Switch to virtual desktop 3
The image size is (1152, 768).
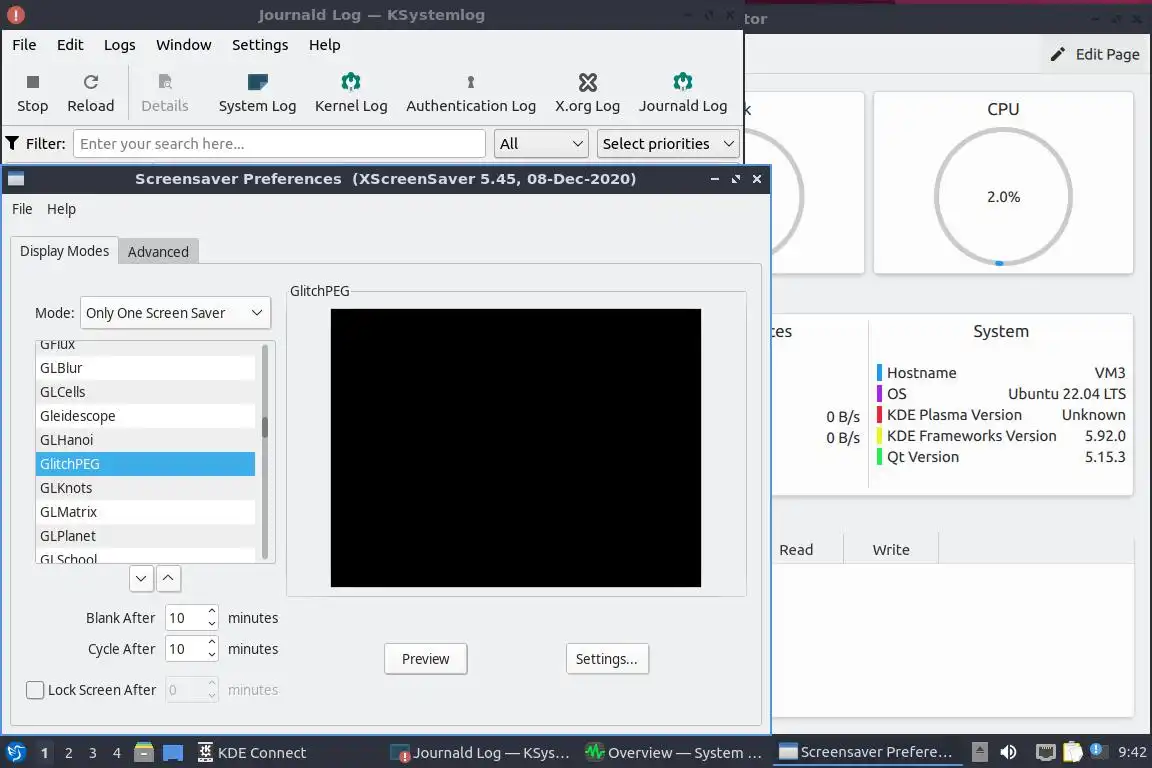[93, 753]
